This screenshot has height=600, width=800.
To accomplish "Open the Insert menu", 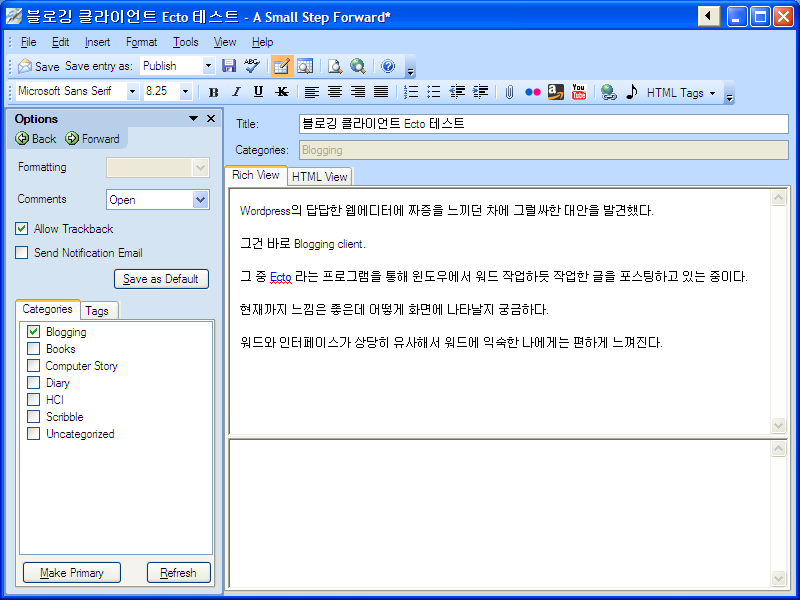I will click(97, 42).
